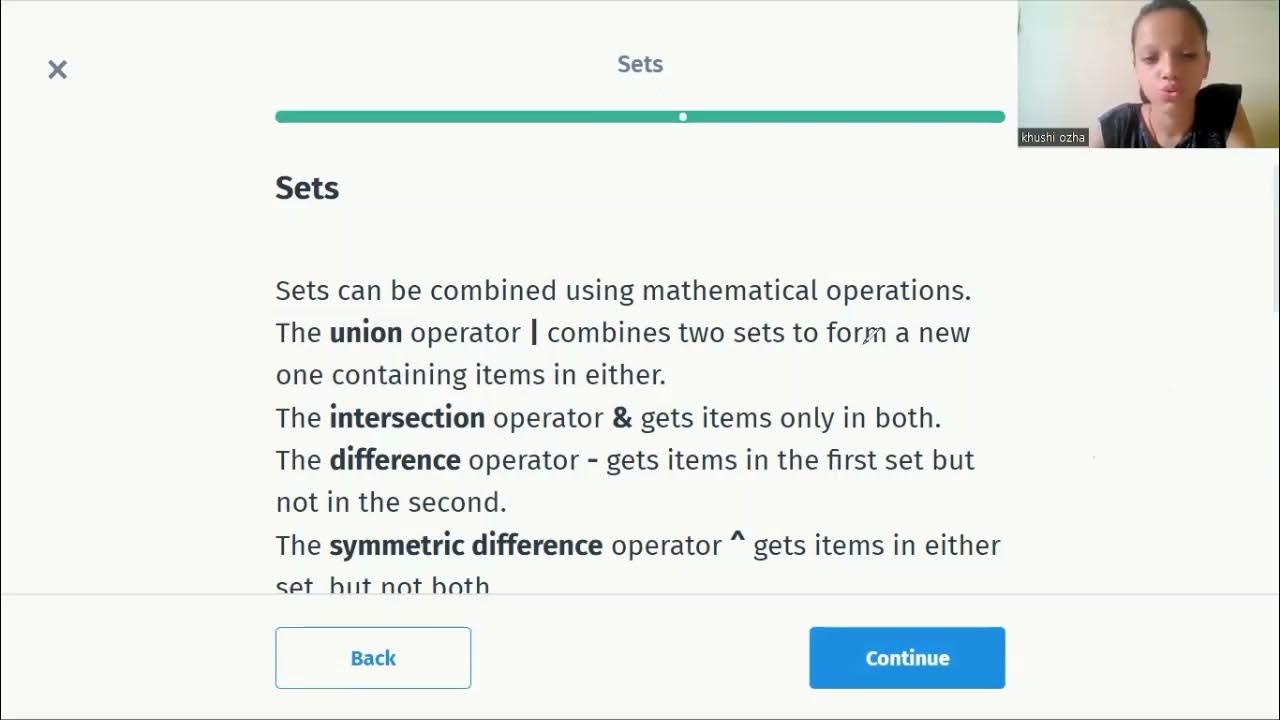This screenshot has height=720, width=1280.
Task: Click the bold "Sets" heading
Action: 307,188
